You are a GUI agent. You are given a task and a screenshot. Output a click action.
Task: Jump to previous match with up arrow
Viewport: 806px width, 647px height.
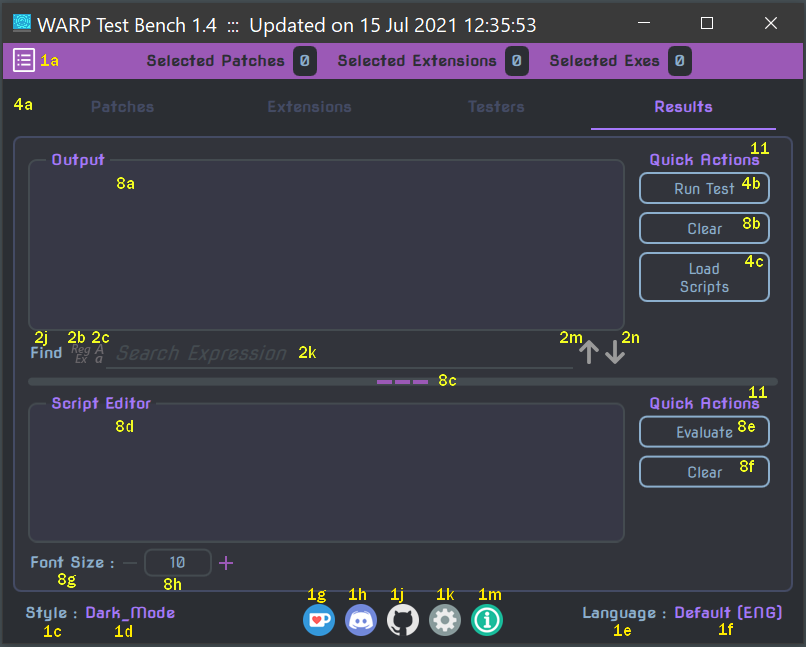589,353
